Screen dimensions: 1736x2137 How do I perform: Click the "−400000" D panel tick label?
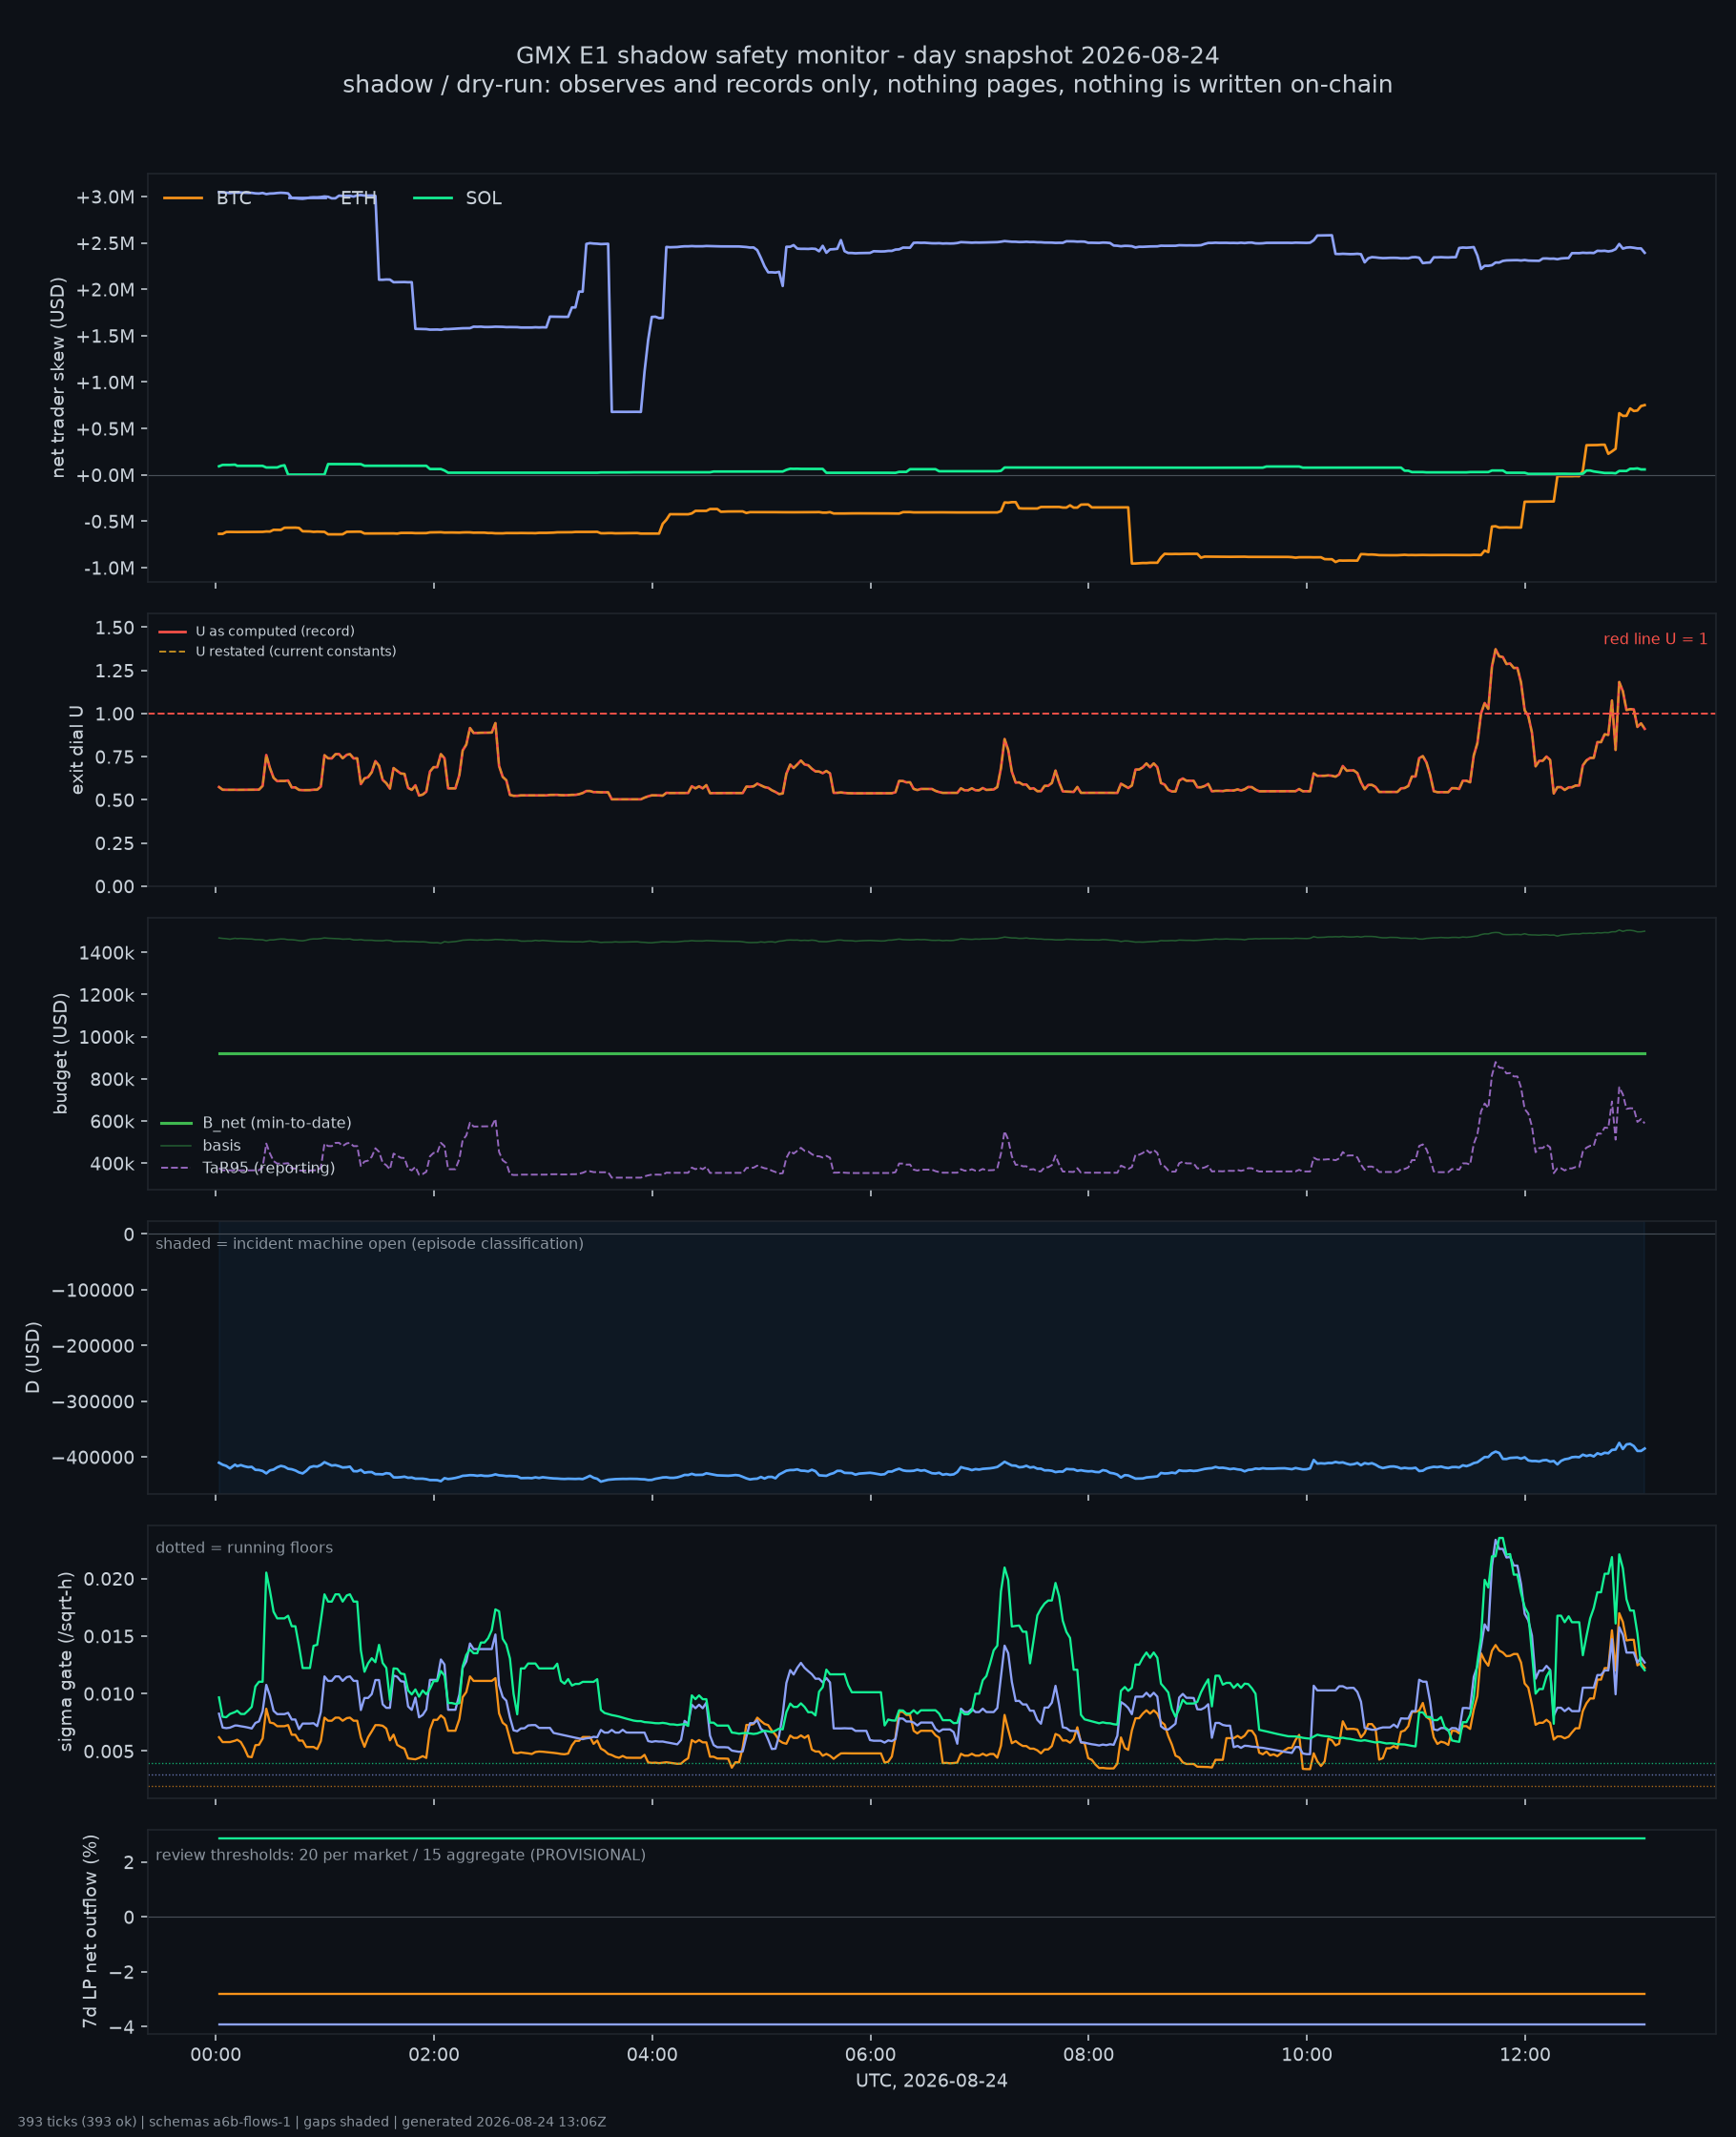pos(93,1458)
